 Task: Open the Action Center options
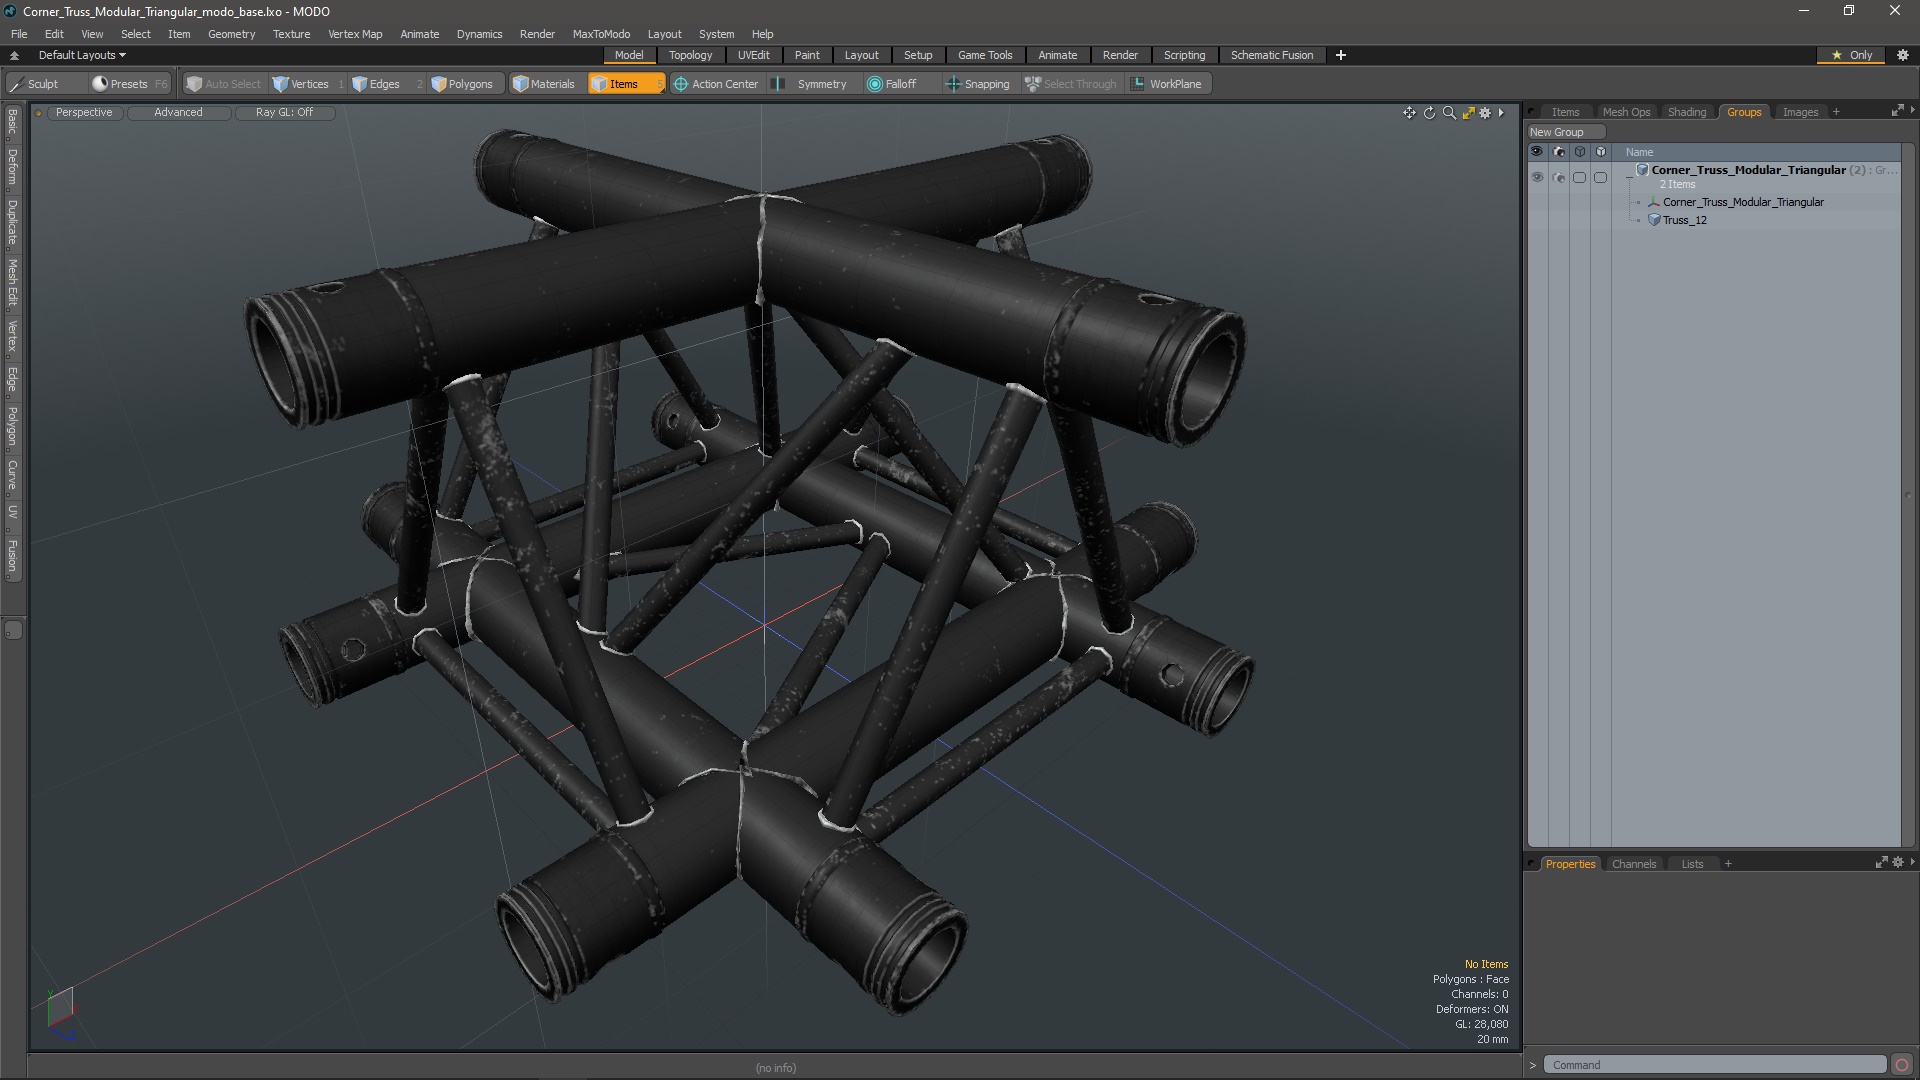716,84
